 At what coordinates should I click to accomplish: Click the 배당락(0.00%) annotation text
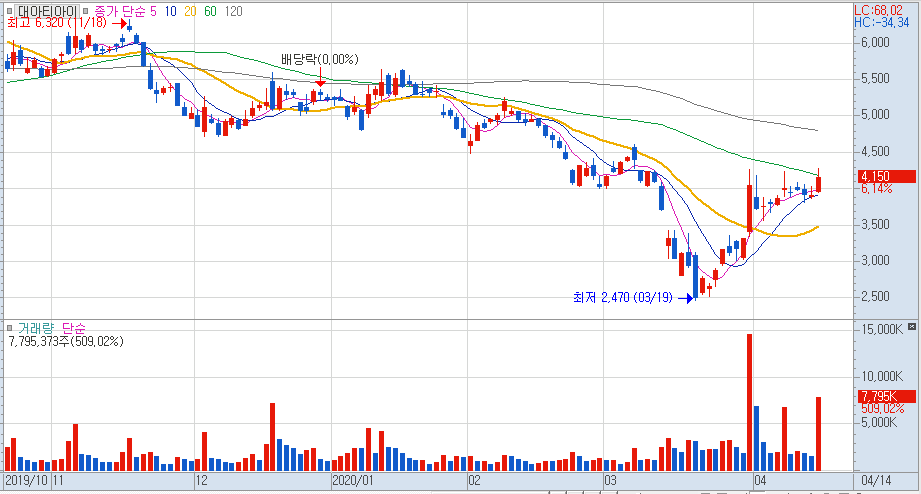(320, 59)
